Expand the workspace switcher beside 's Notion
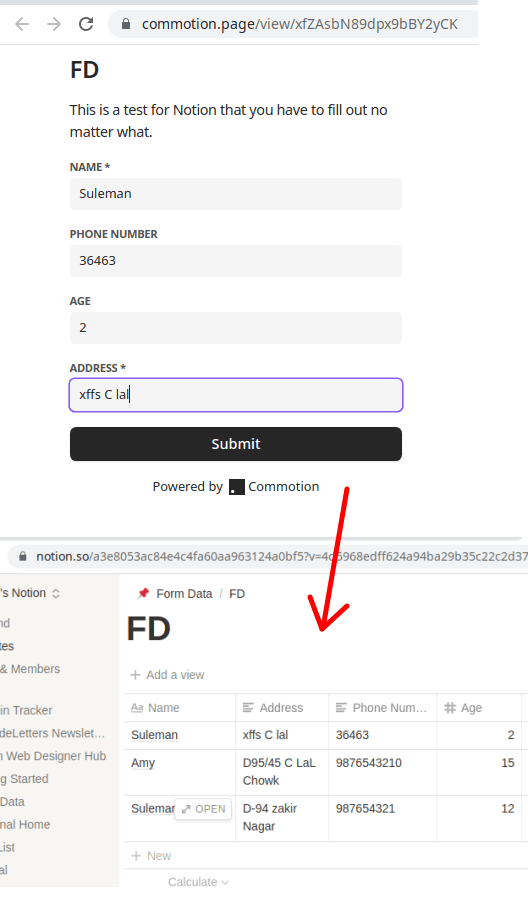528x897 pixels. pyautogui.click(x=55, y=593)
